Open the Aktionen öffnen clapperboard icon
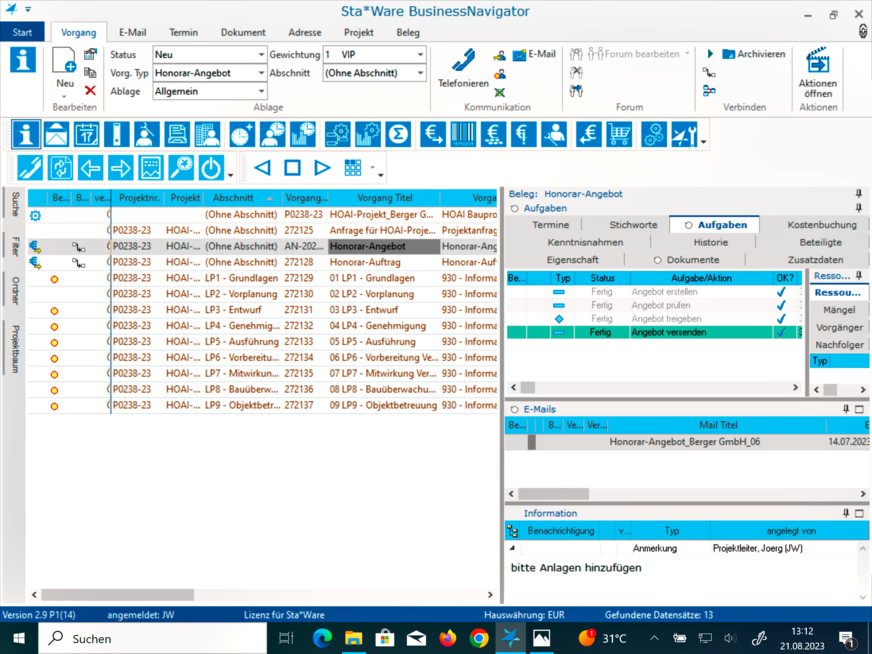 click(x=817, y=62)
